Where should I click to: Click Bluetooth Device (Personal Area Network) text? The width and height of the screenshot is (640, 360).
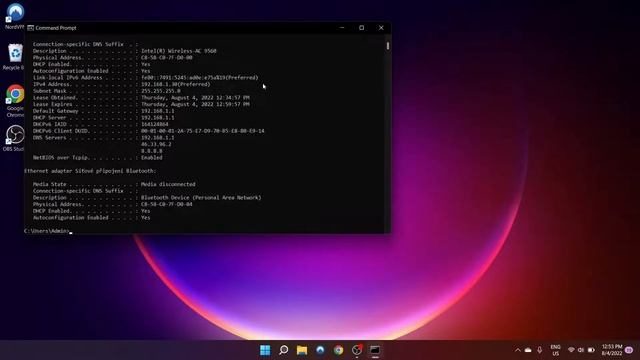[x=201, y=198]
